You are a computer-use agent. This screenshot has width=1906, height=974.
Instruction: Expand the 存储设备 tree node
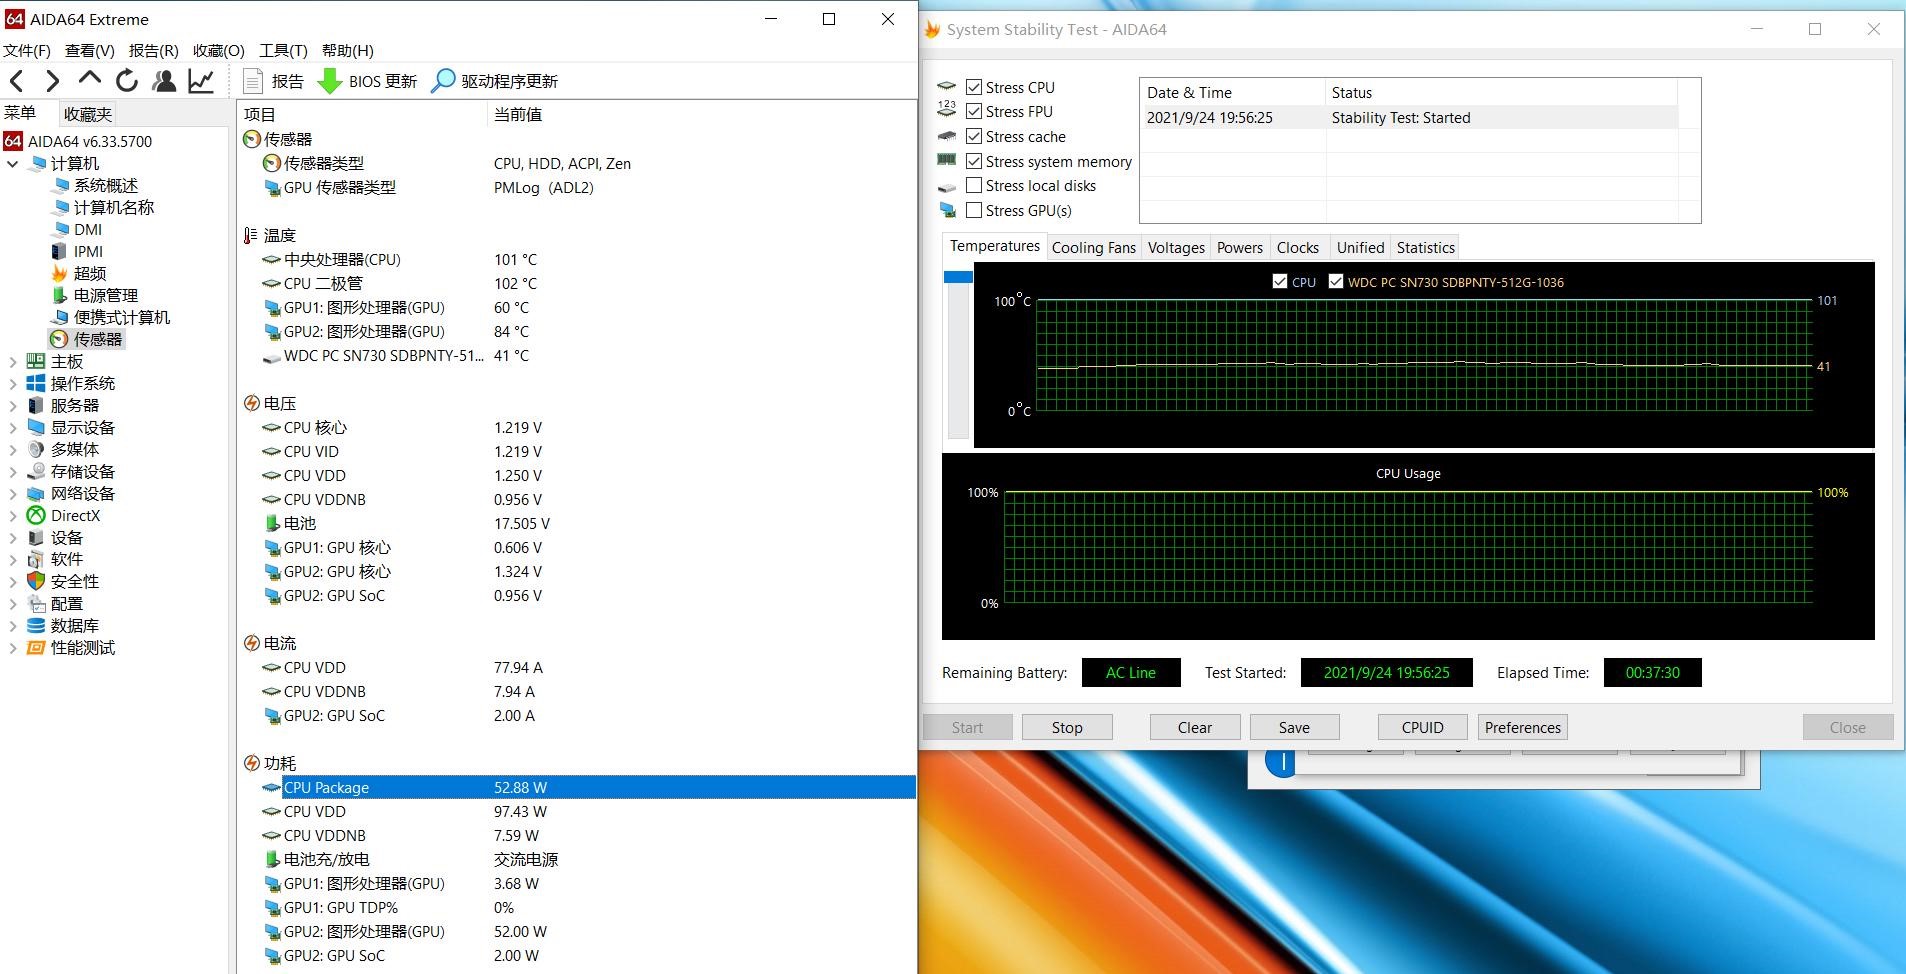(x=13, y=472)
